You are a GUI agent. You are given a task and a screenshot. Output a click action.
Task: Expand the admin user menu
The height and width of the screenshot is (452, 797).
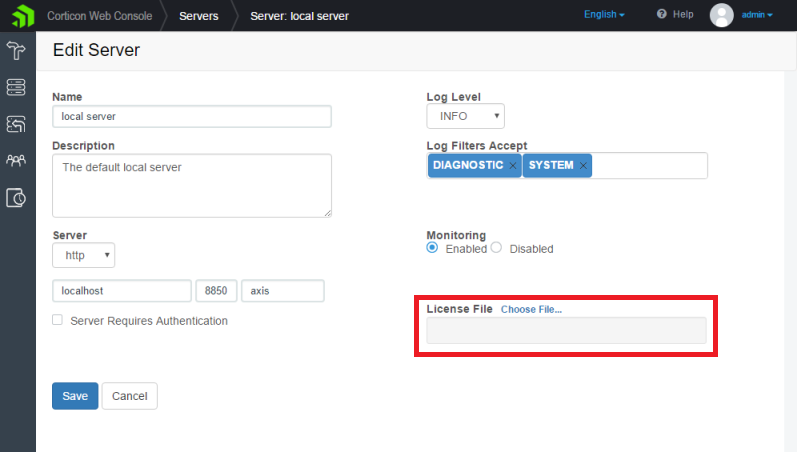tap(757, 15)
